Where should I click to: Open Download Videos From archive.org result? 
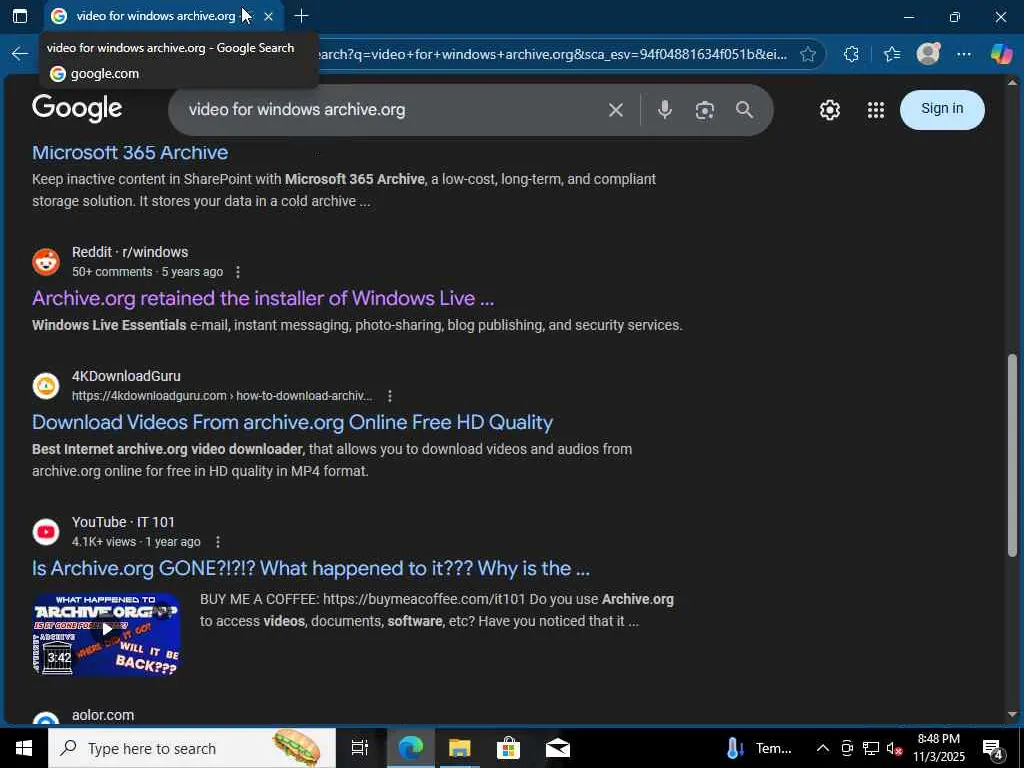pos(292,423)
